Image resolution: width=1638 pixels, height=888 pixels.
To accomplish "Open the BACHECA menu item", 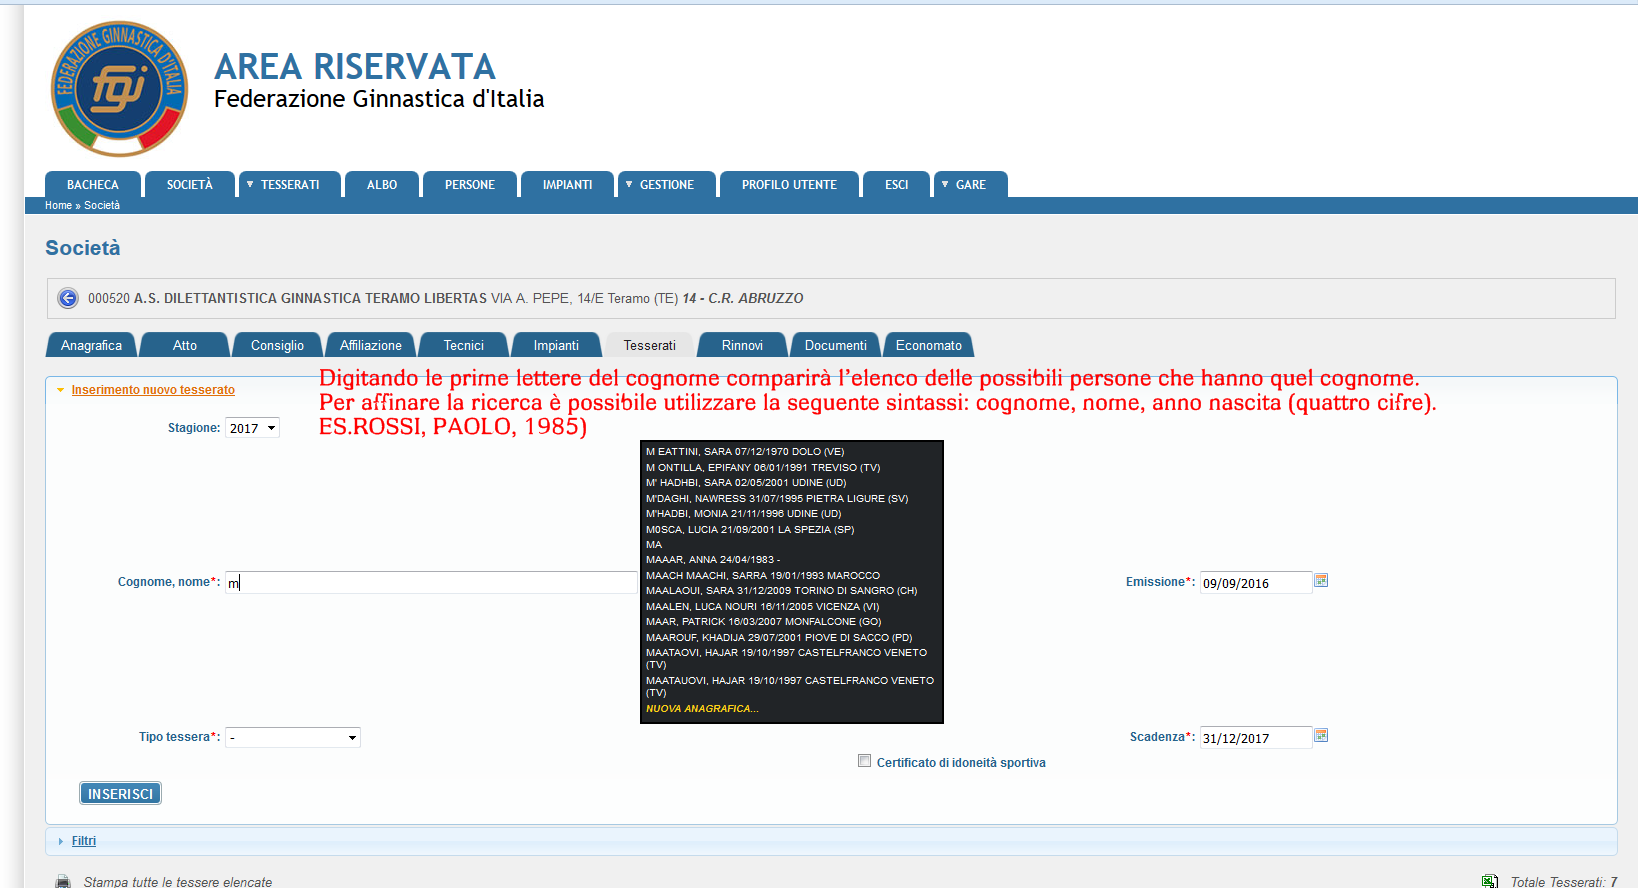I will coord(93,185).
